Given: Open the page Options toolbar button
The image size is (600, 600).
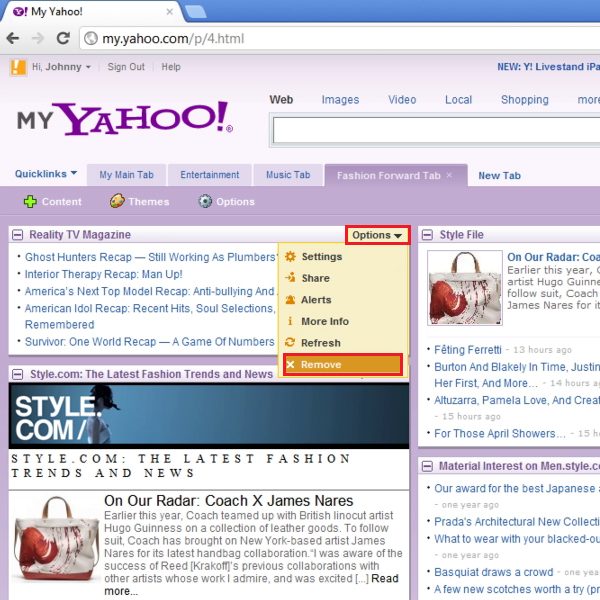Looking at the screenshot, I should pyautogui.click(x=227, y=201).
